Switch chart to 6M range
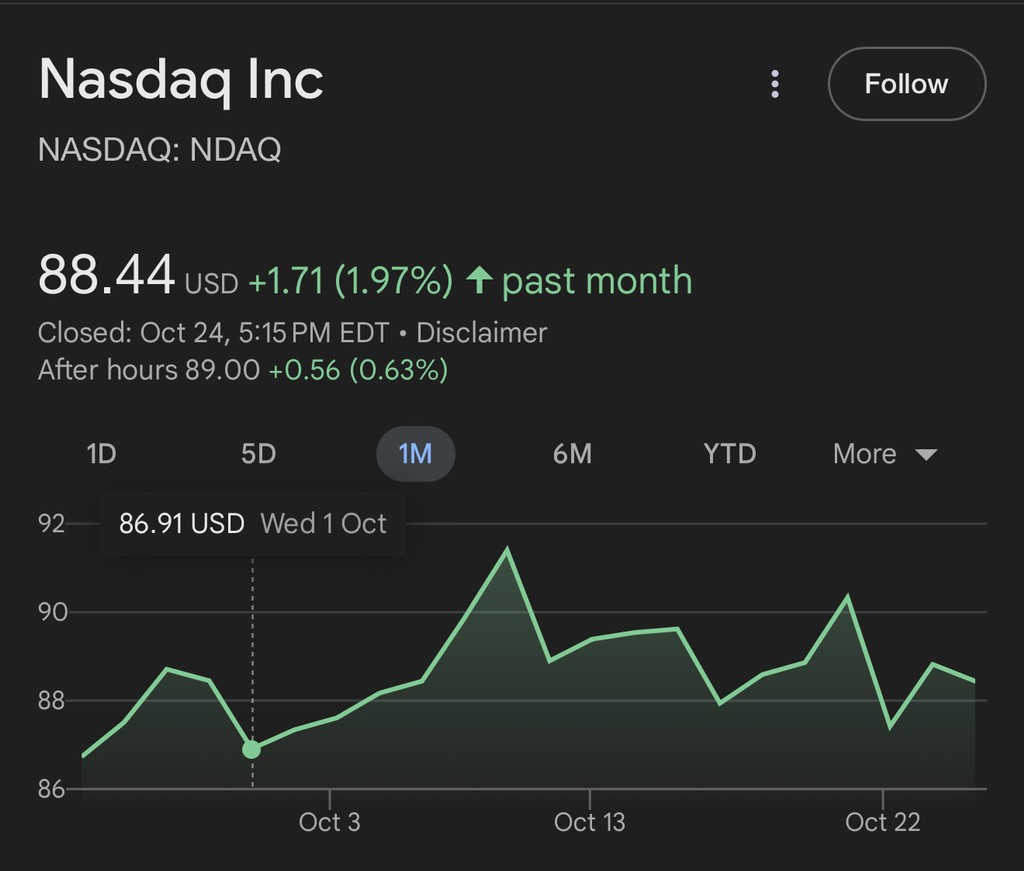 [x=572, y=454]
